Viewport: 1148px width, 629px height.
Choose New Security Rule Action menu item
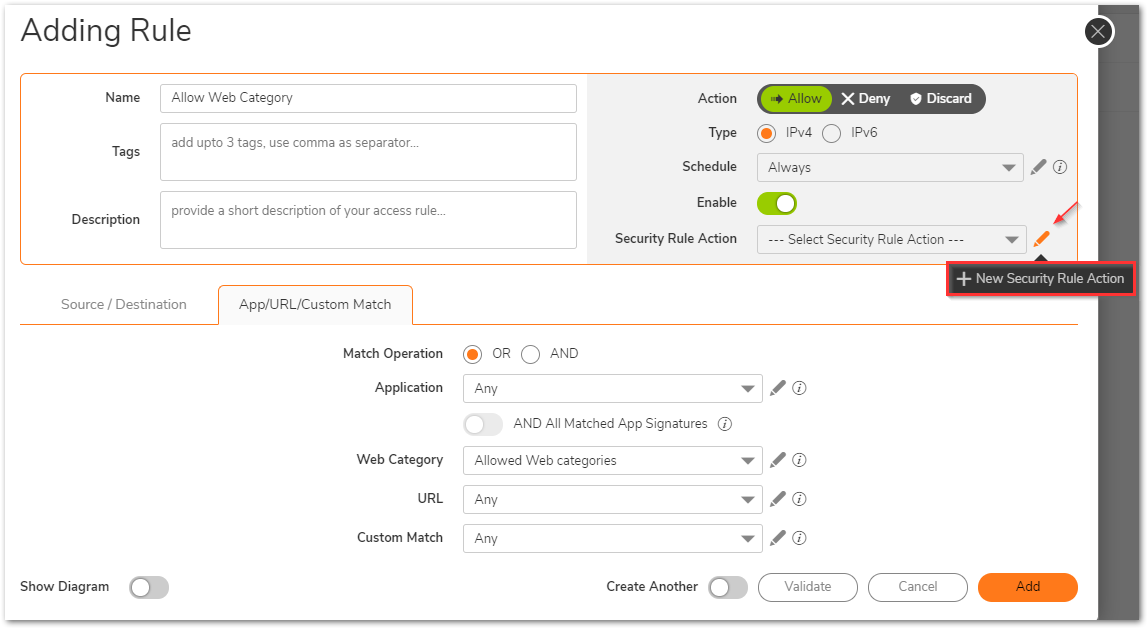1040,278
